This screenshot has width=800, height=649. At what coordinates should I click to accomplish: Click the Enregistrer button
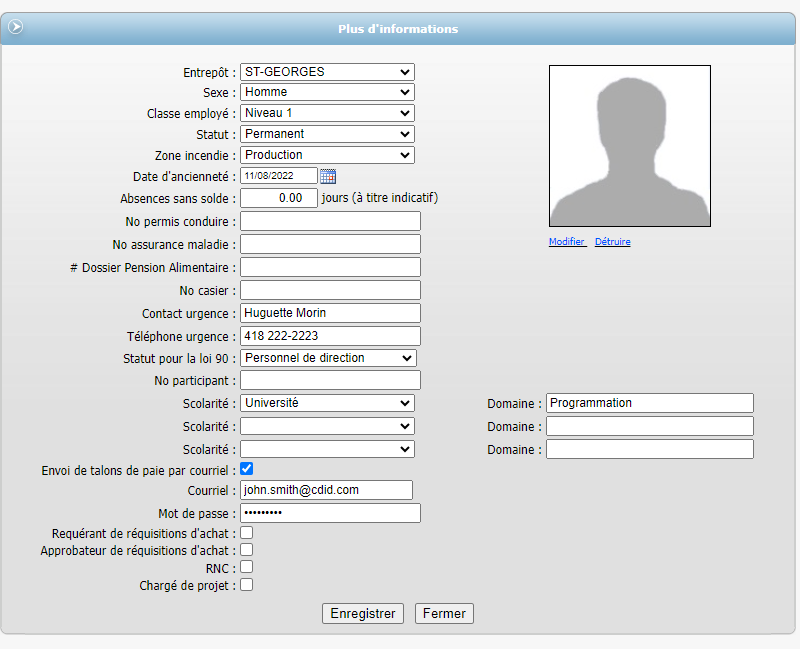pos(363,613)
